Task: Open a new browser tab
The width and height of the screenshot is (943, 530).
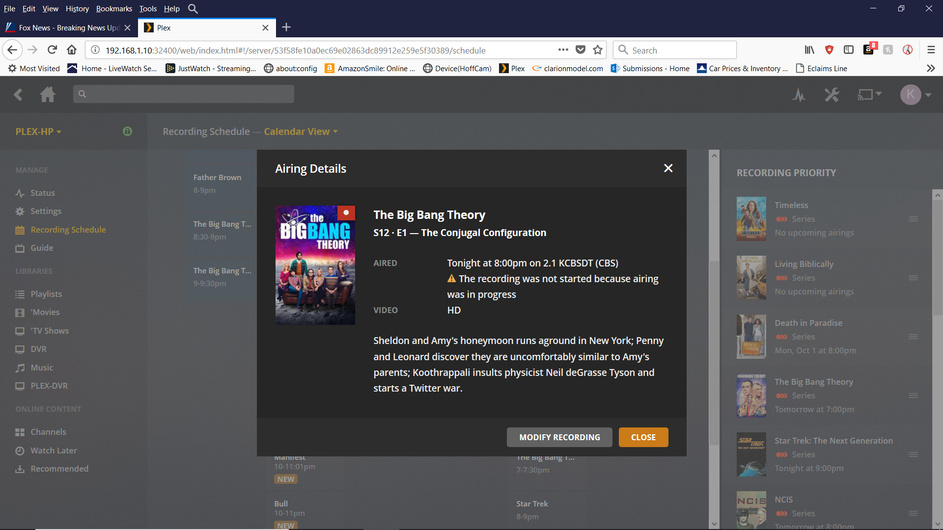Action: click(286, 27)
